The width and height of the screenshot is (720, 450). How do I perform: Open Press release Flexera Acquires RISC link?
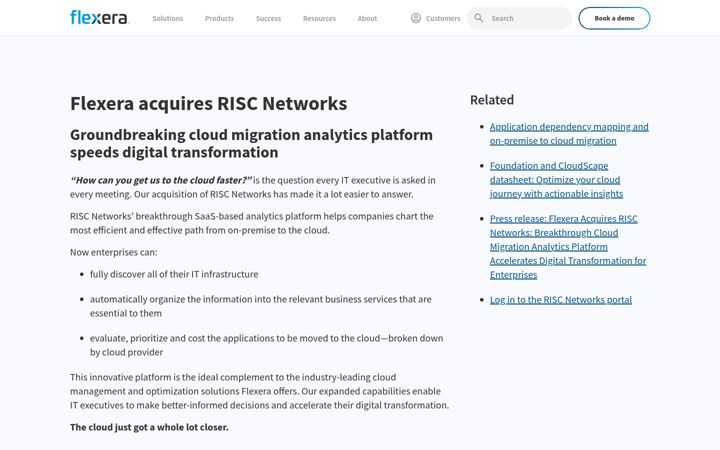pyautogui.click(x=568, y=247)
